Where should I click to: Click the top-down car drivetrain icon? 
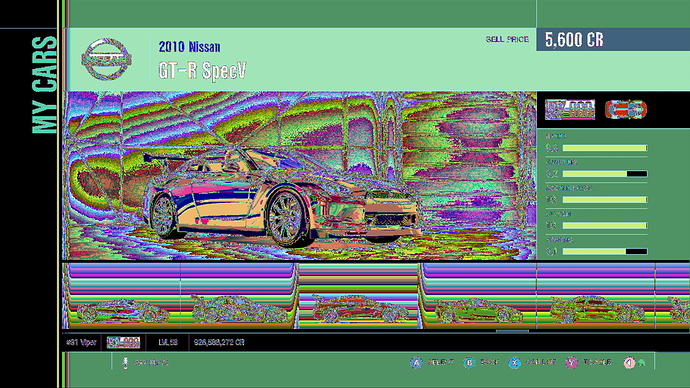pos(626,110)
